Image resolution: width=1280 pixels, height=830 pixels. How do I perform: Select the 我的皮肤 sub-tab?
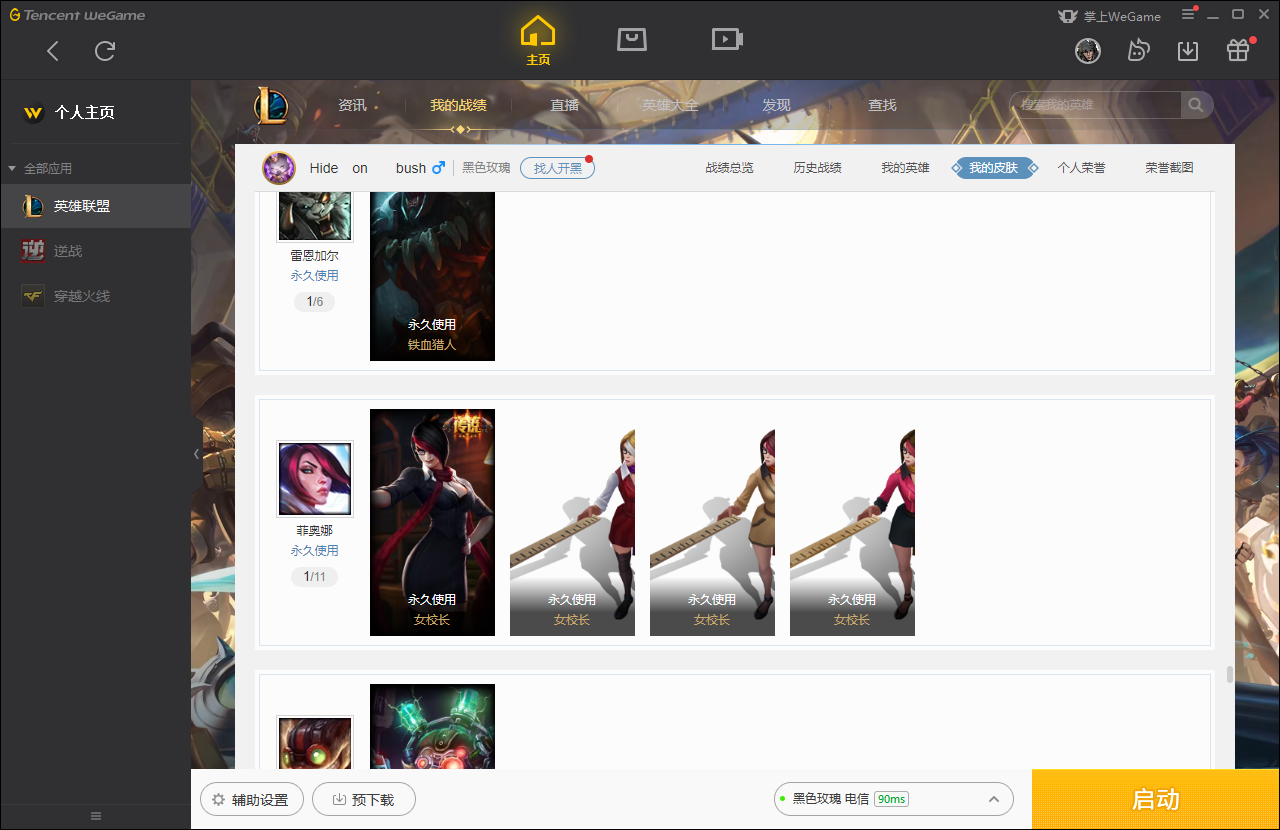993,168
